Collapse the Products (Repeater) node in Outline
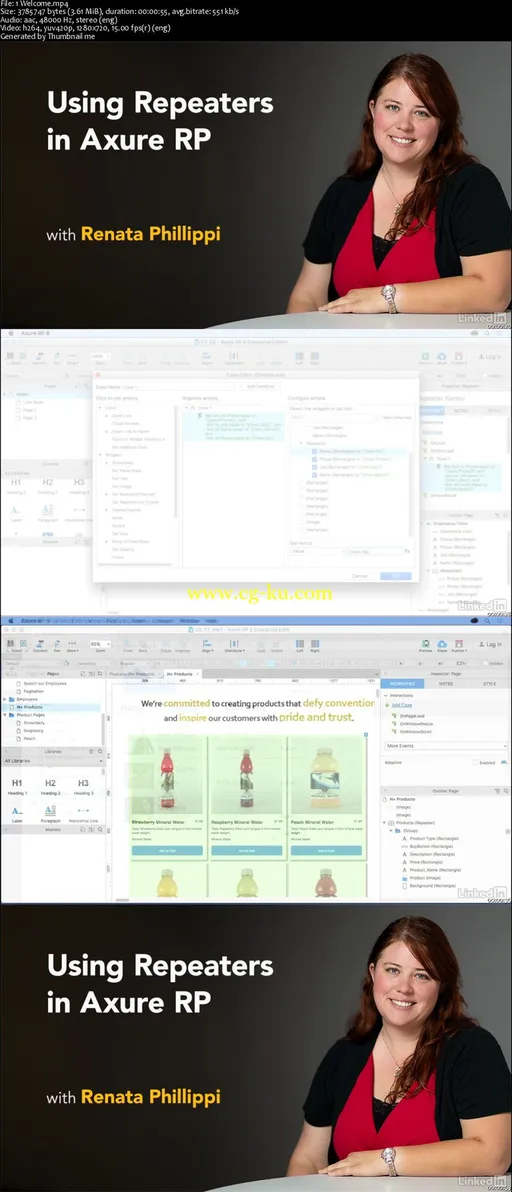Viewport: 512px width, 1192px height. 384,823
